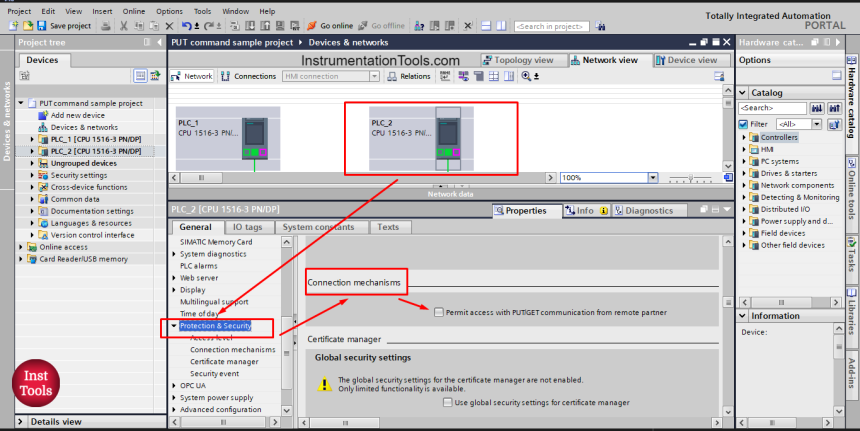
Task: Click the table grid icon in network toolbar
Action: pos(494,76)
